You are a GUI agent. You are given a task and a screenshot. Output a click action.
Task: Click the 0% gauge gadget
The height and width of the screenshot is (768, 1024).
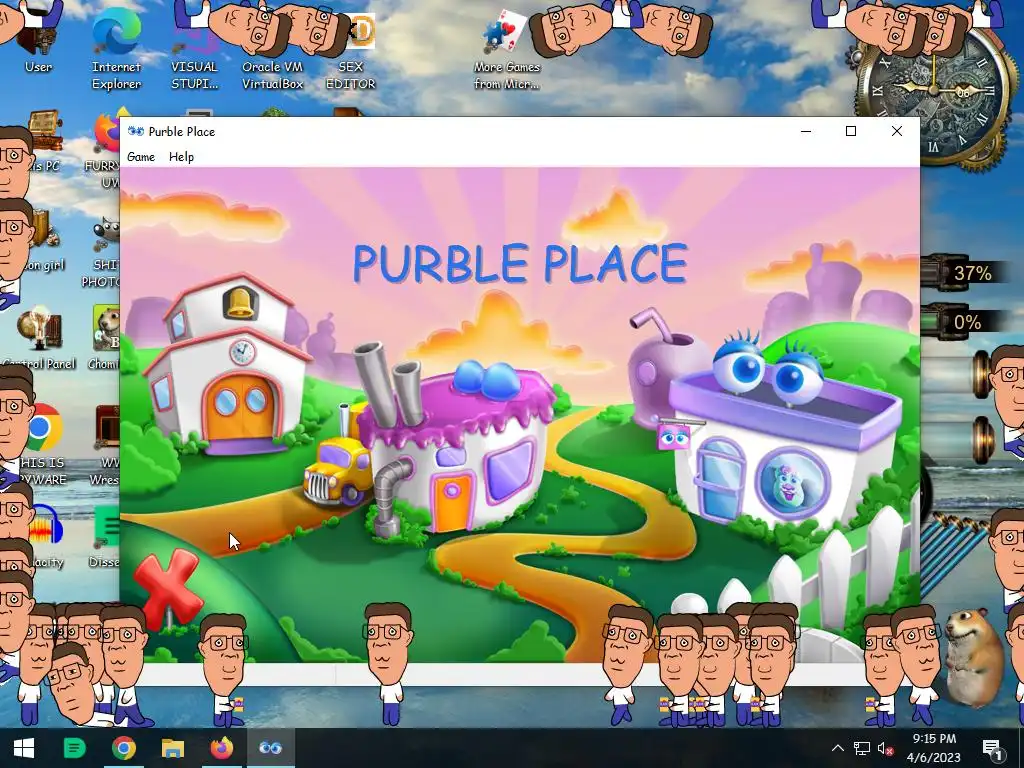click(963, 322)
